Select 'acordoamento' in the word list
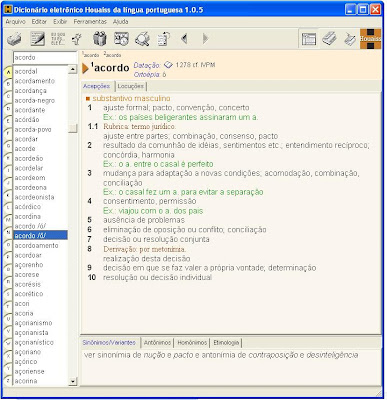The height and width of the screenshot is (400, 387). pyautogui.click(x=36, y=245)
